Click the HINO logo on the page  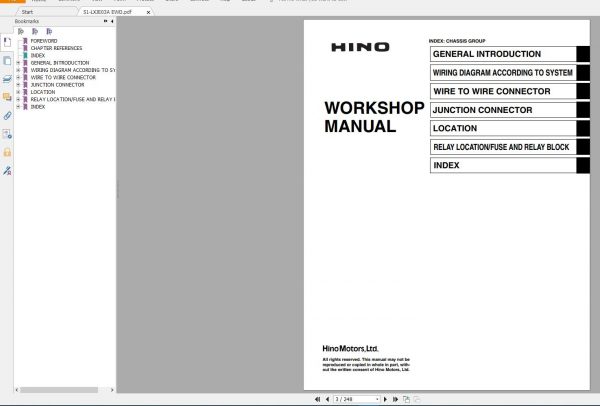pos(360,47)
